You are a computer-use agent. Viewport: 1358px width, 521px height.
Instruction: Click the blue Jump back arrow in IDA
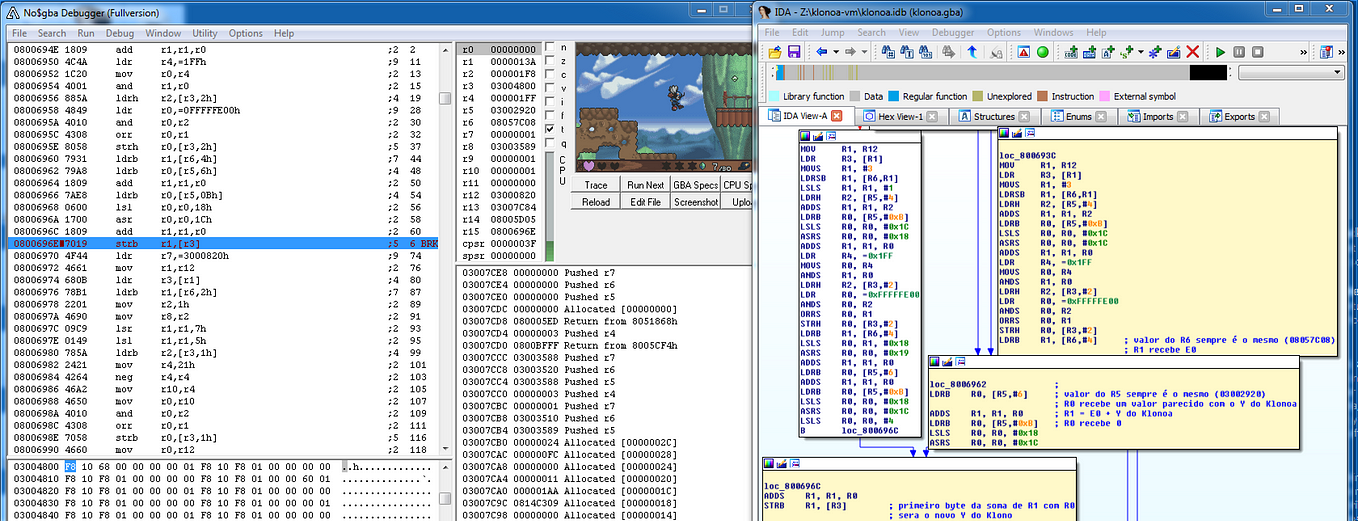(822, 51)
